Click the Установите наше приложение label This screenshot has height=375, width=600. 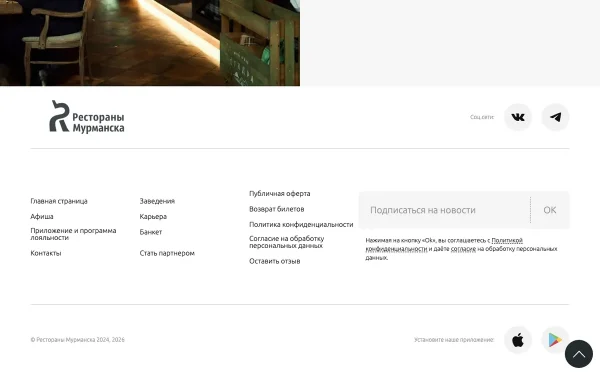coord(454,340)
